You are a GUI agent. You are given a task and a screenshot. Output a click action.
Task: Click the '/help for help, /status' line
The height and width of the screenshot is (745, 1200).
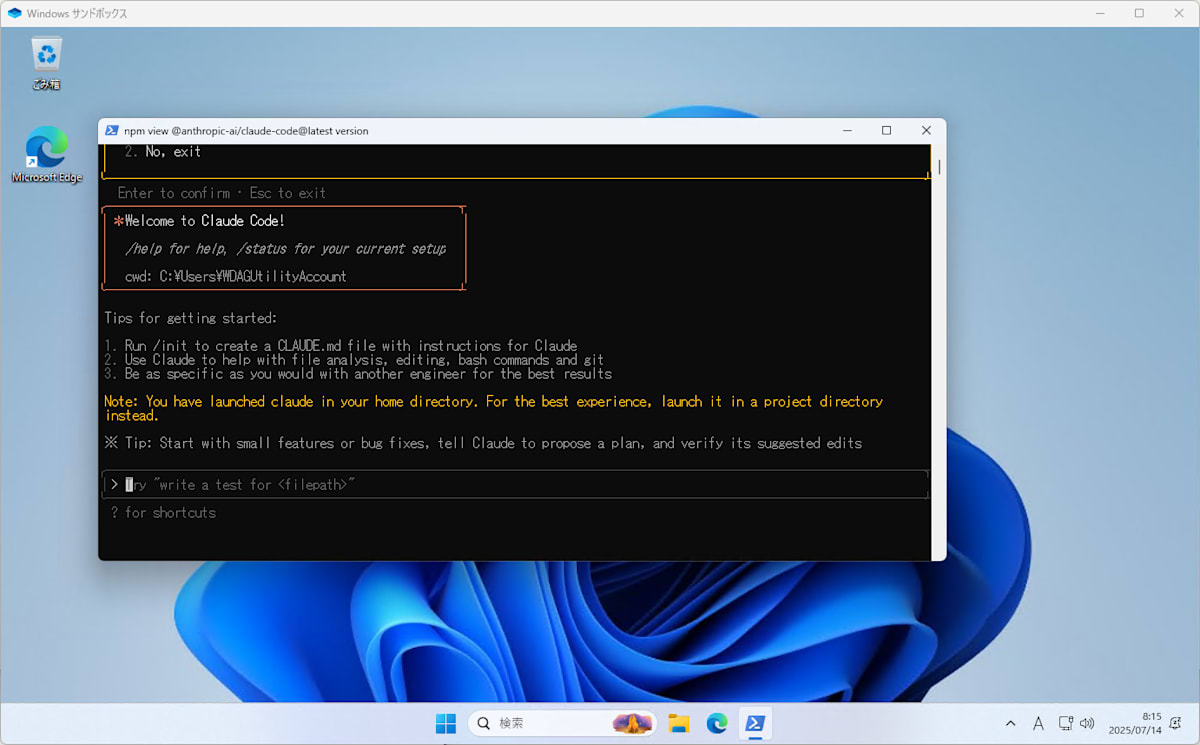click(286, 249)
